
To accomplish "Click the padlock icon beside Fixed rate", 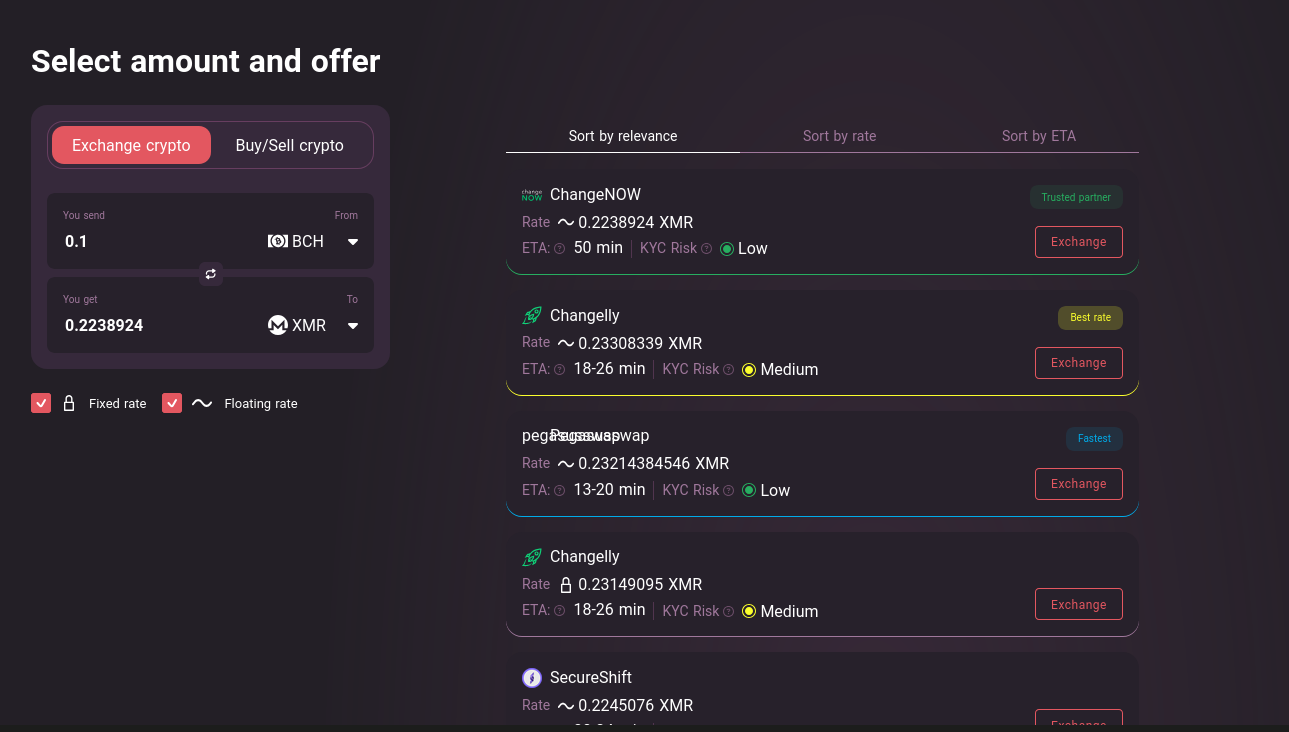I will click(69, 404).
